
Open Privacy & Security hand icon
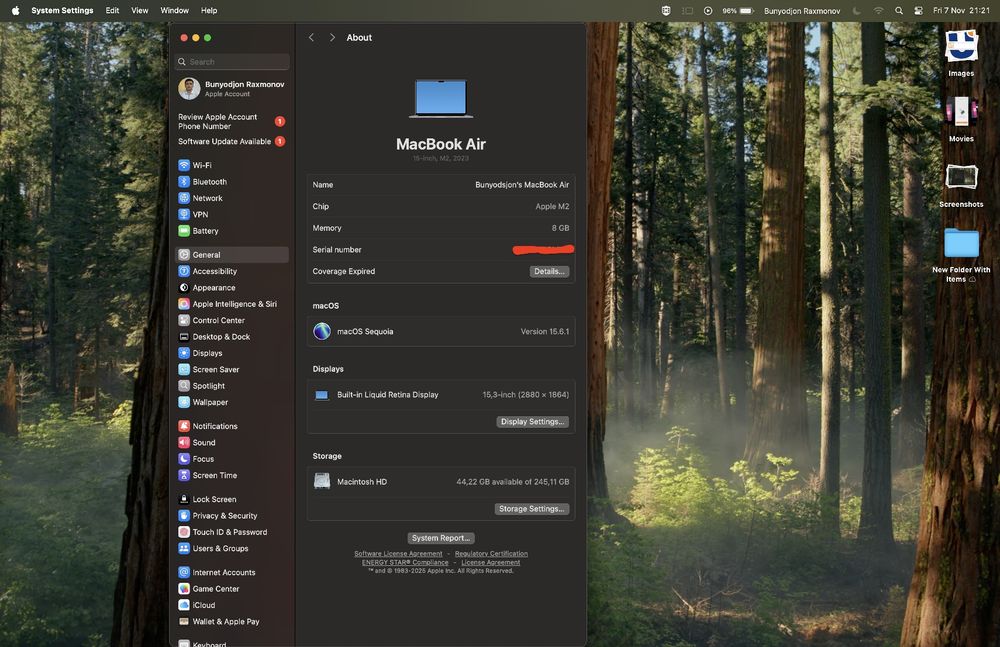[184, 516]
